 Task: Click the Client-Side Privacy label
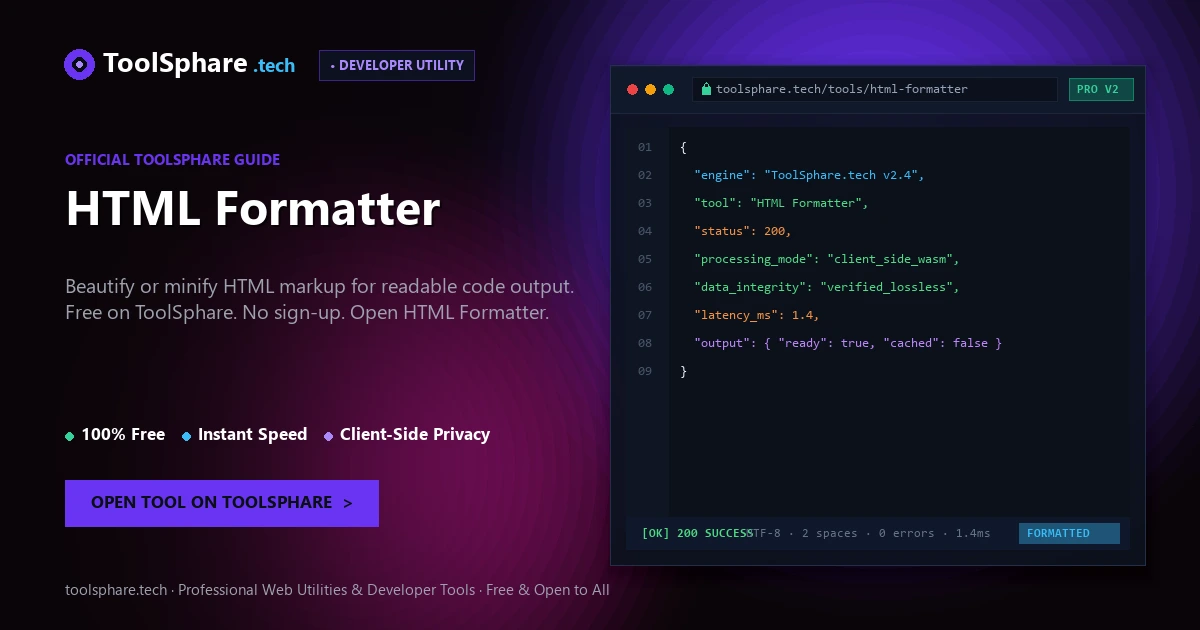click(x=415, y=435)
